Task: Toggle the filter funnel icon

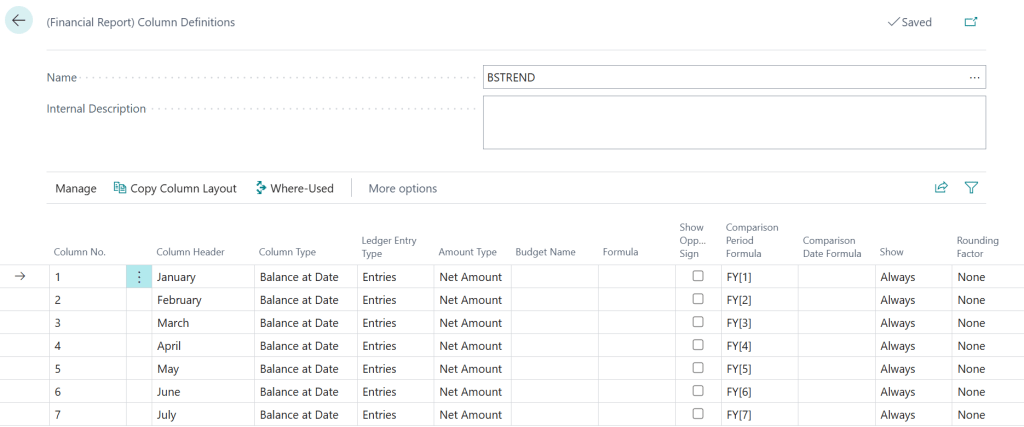Action: point(971,188)
